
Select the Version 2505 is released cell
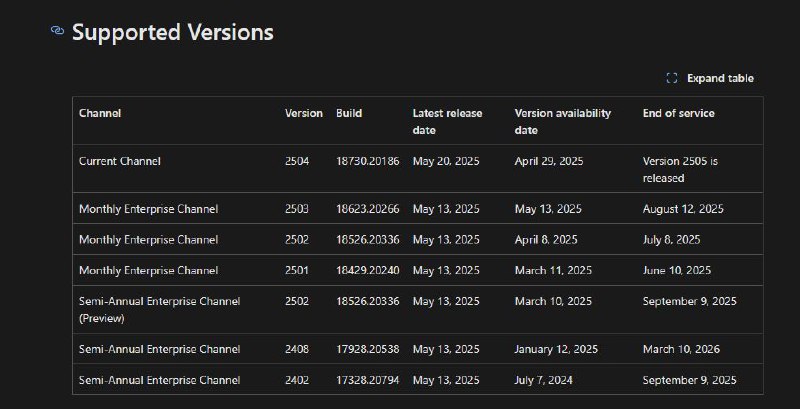(680, 169)
